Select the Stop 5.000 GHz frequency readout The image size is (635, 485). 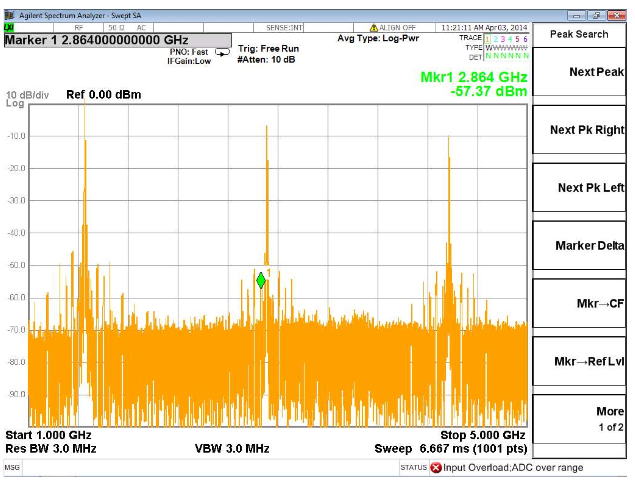coord(482,435)
